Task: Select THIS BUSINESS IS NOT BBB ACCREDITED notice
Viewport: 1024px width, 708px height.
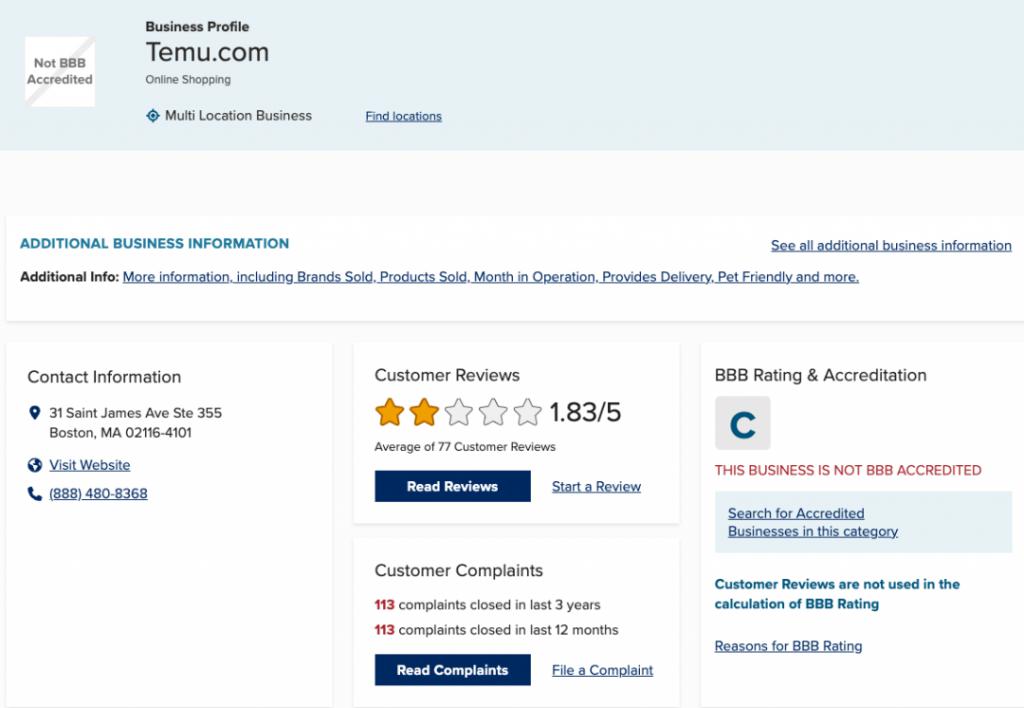Action: tap(848, 470)
